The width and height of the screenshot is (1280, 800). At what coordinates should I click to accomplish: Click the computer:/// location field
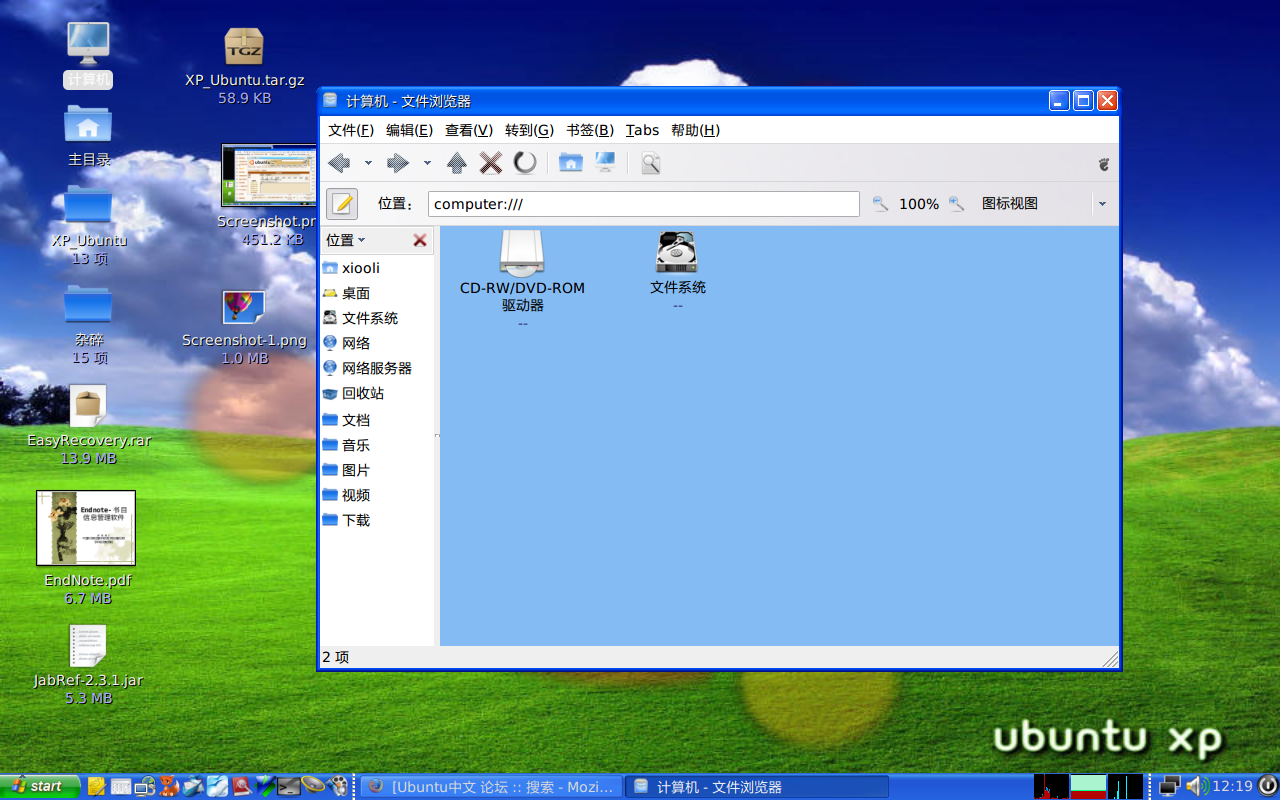click(644, 204)
